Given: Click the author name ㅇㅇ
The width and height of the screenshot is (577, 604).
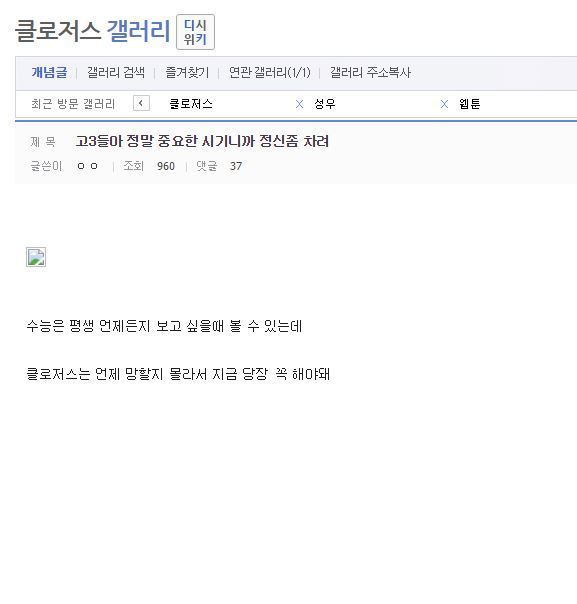Looking at the screenshot, I should 87,166.
